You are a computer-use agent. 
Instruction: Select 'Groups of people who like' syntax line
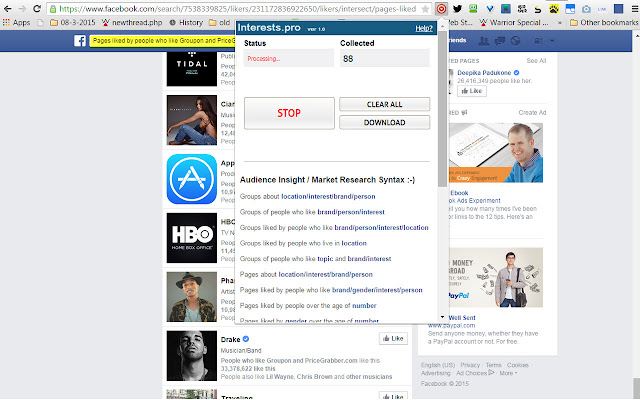(312, 212)
